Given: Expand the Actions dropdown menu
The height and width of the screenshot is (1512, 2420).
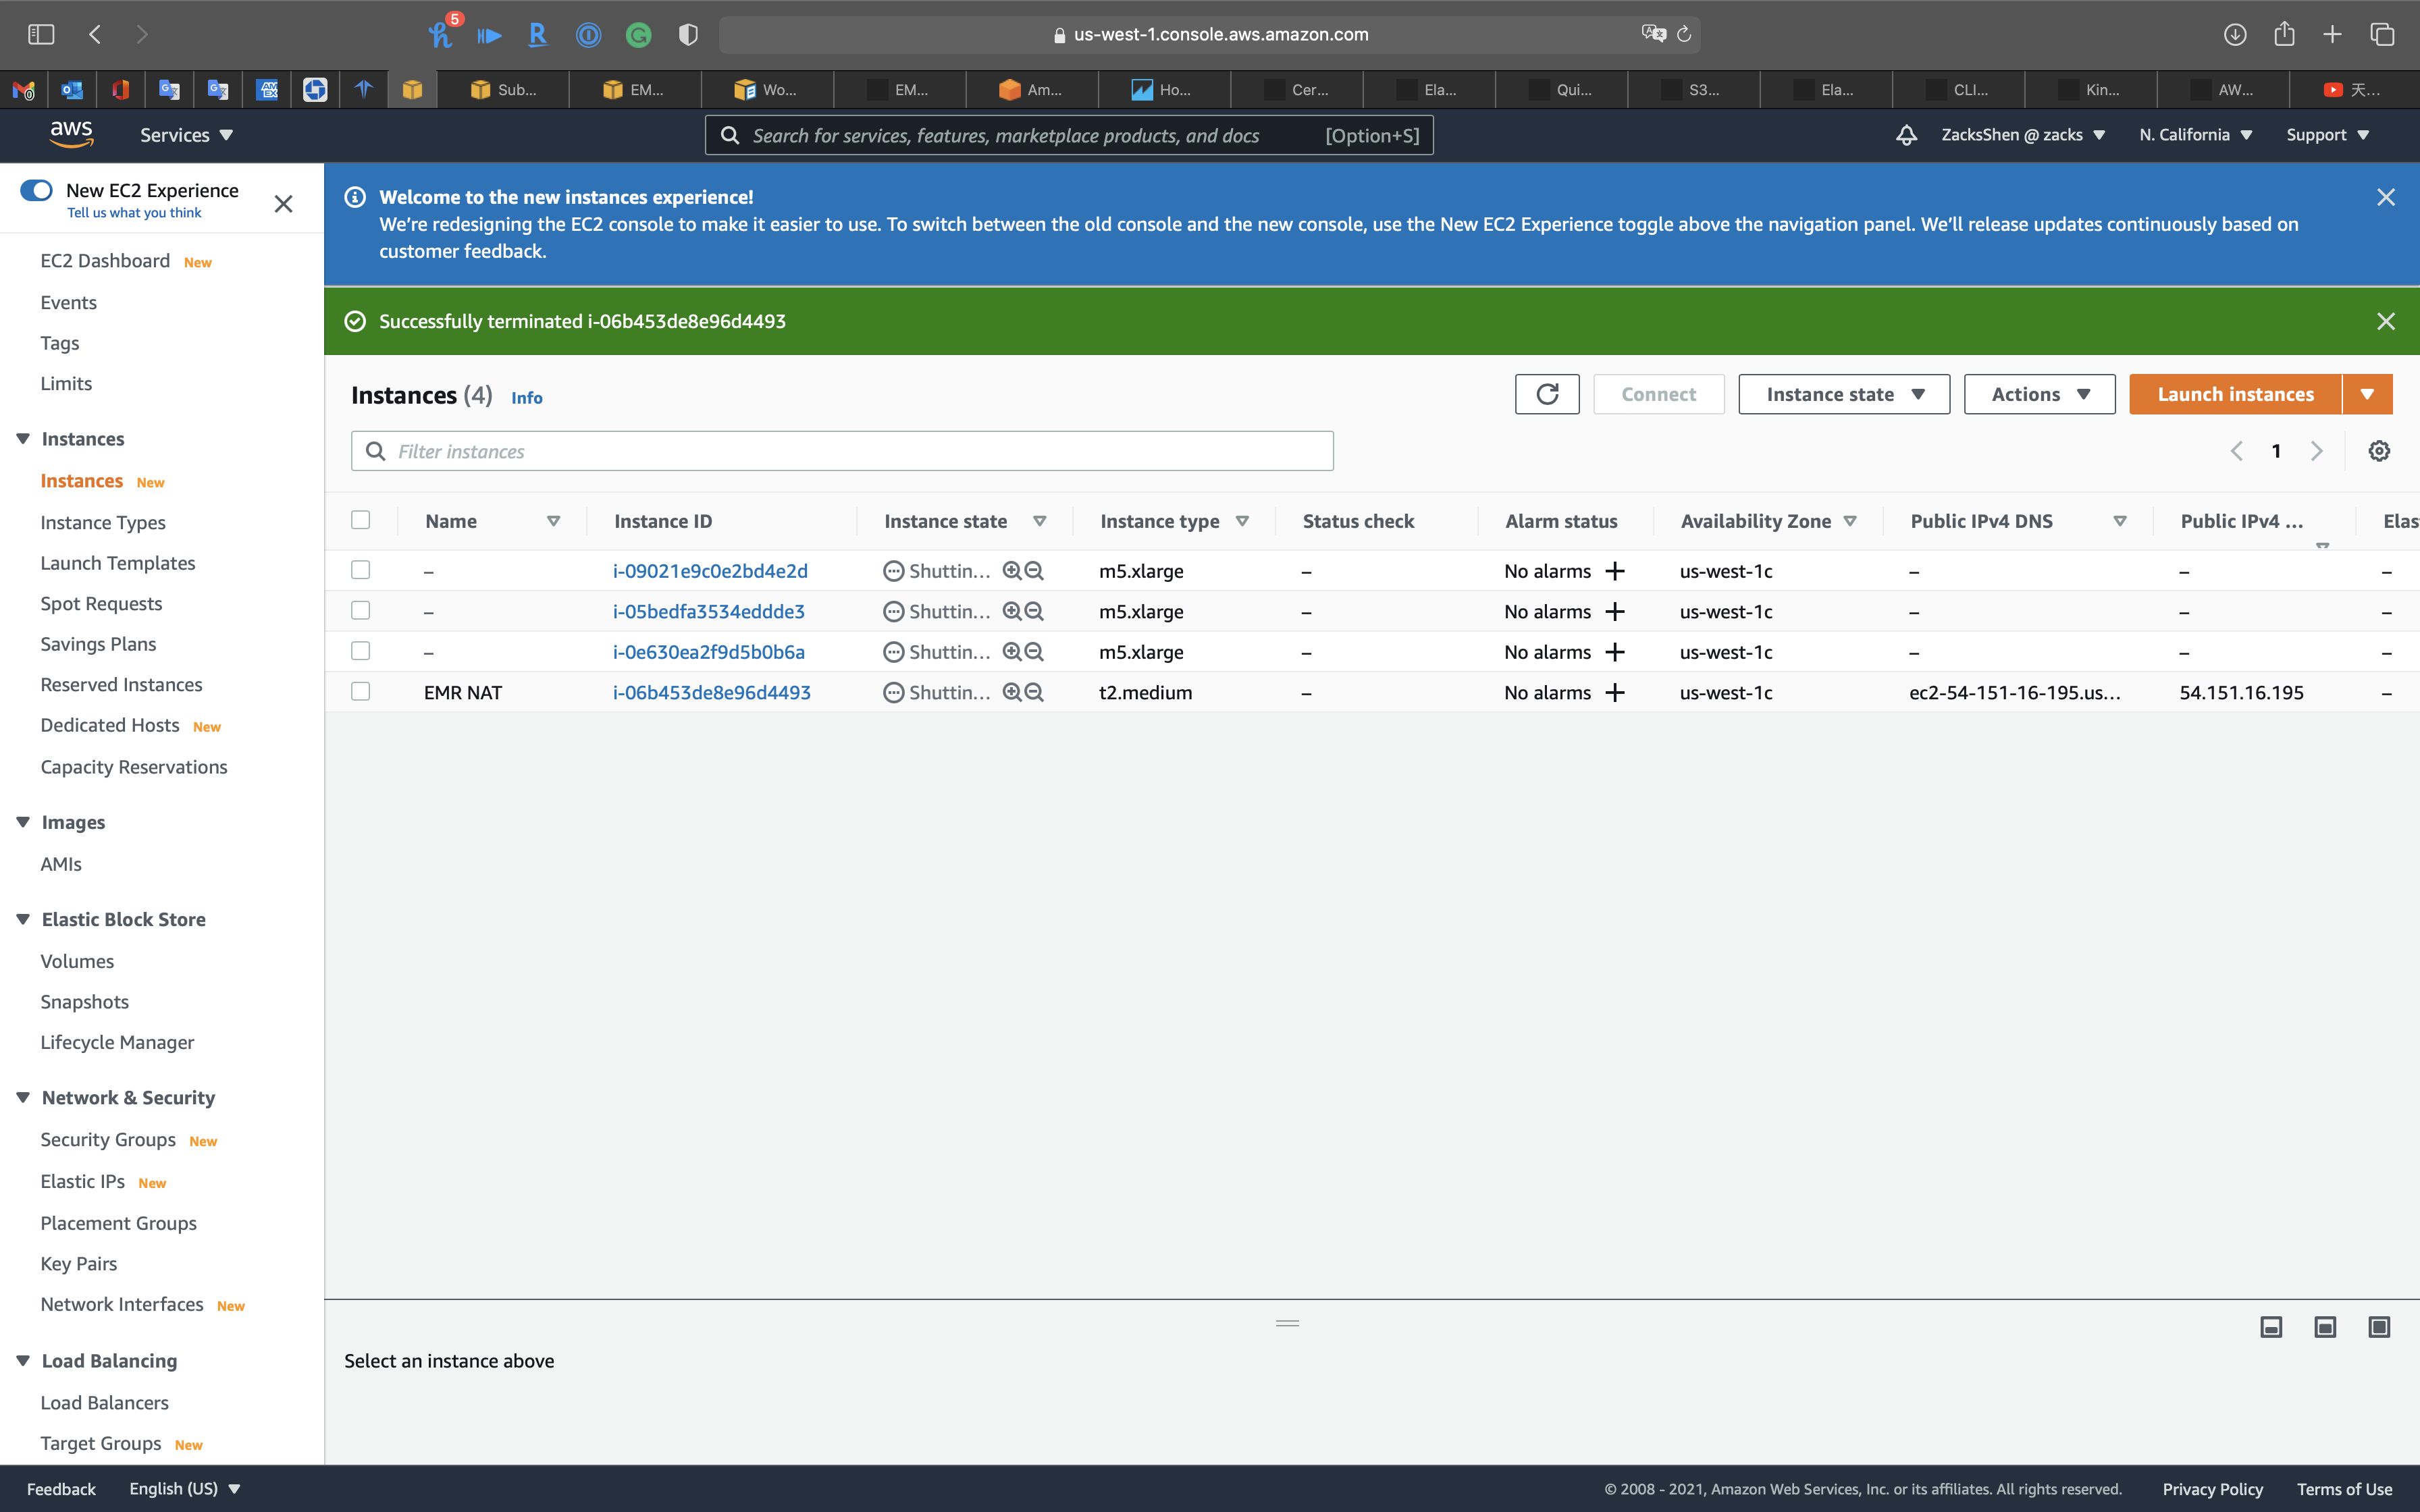Looking at the screenshot, I should pos(2039,394).
